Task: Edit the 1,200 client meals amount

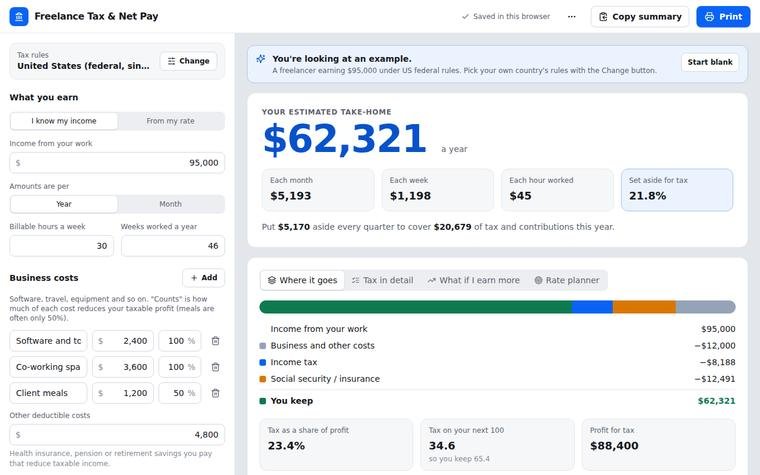Action: pos(123,393)
